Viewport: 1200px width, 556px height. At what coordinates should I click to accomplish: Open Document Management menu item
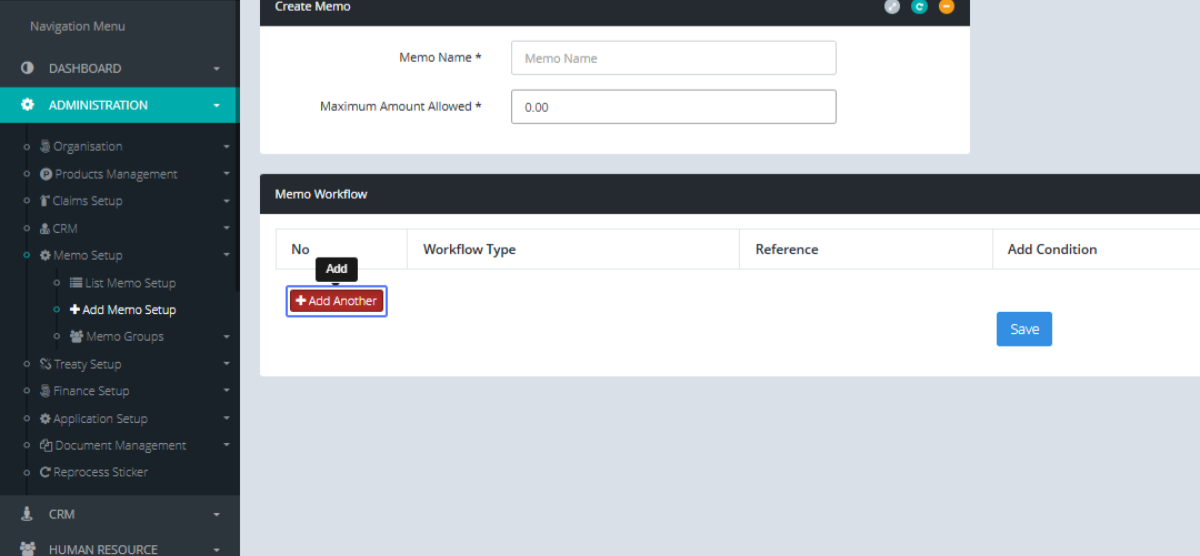point(119,446)
